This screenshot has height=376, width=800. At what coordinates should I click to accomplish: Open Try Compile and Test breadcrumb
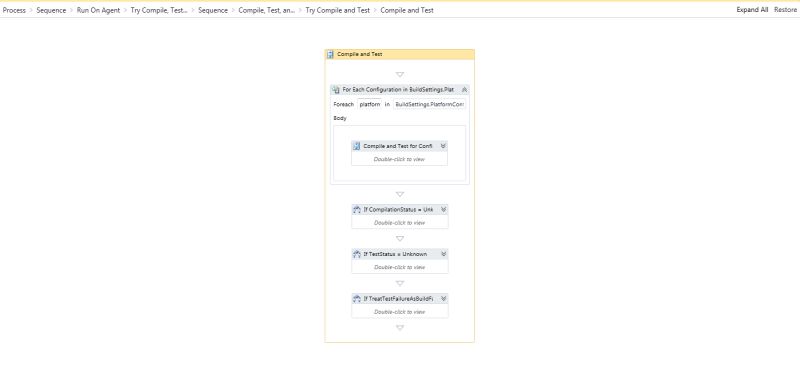[338, 10]
